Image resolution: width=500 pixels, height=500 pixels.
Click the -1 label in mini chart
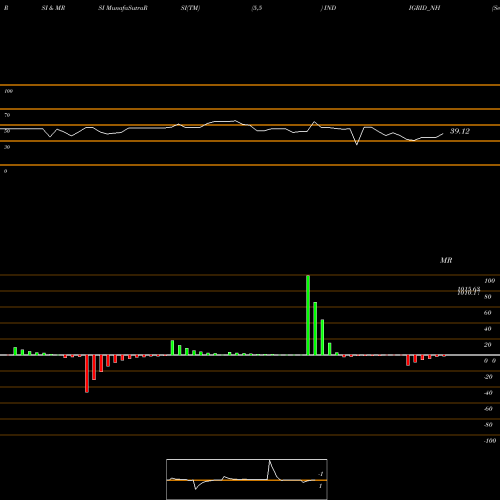(321, 474)
